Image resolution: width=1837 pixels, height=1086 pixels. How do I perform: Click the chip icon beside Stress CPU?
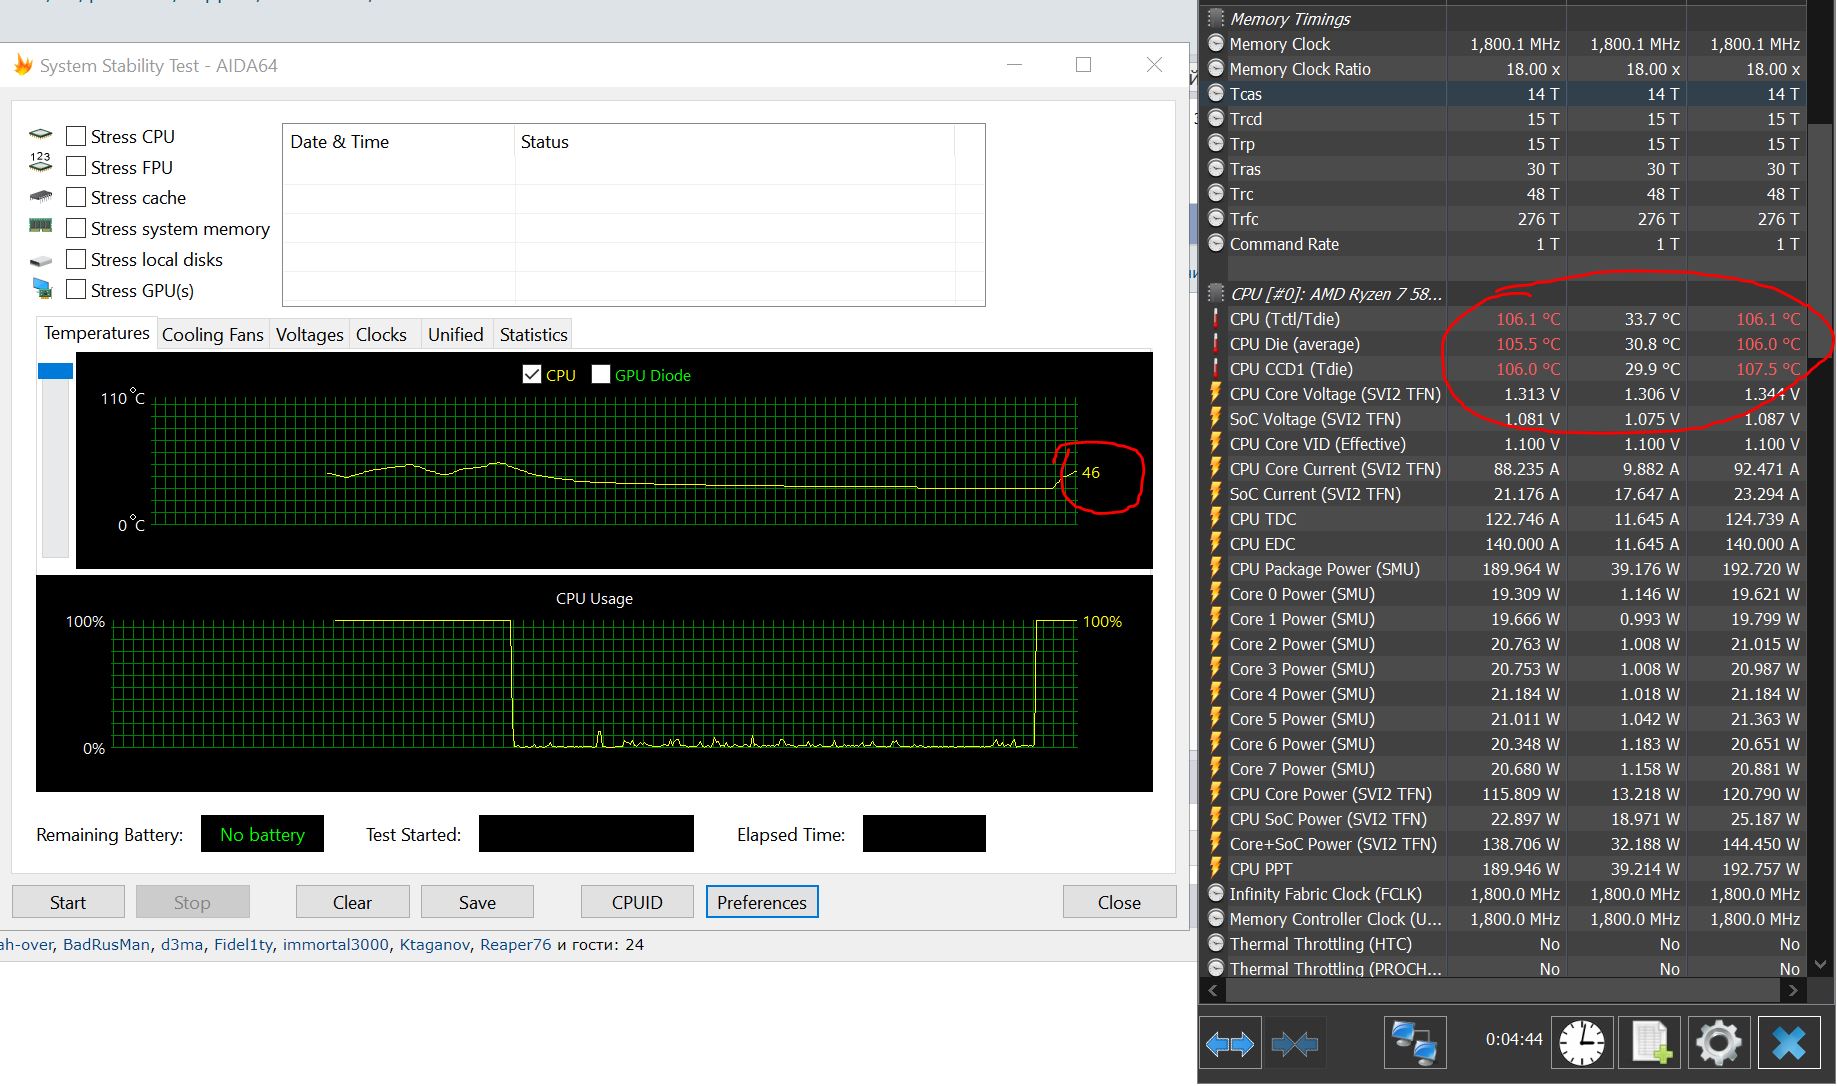coord(41,134)
